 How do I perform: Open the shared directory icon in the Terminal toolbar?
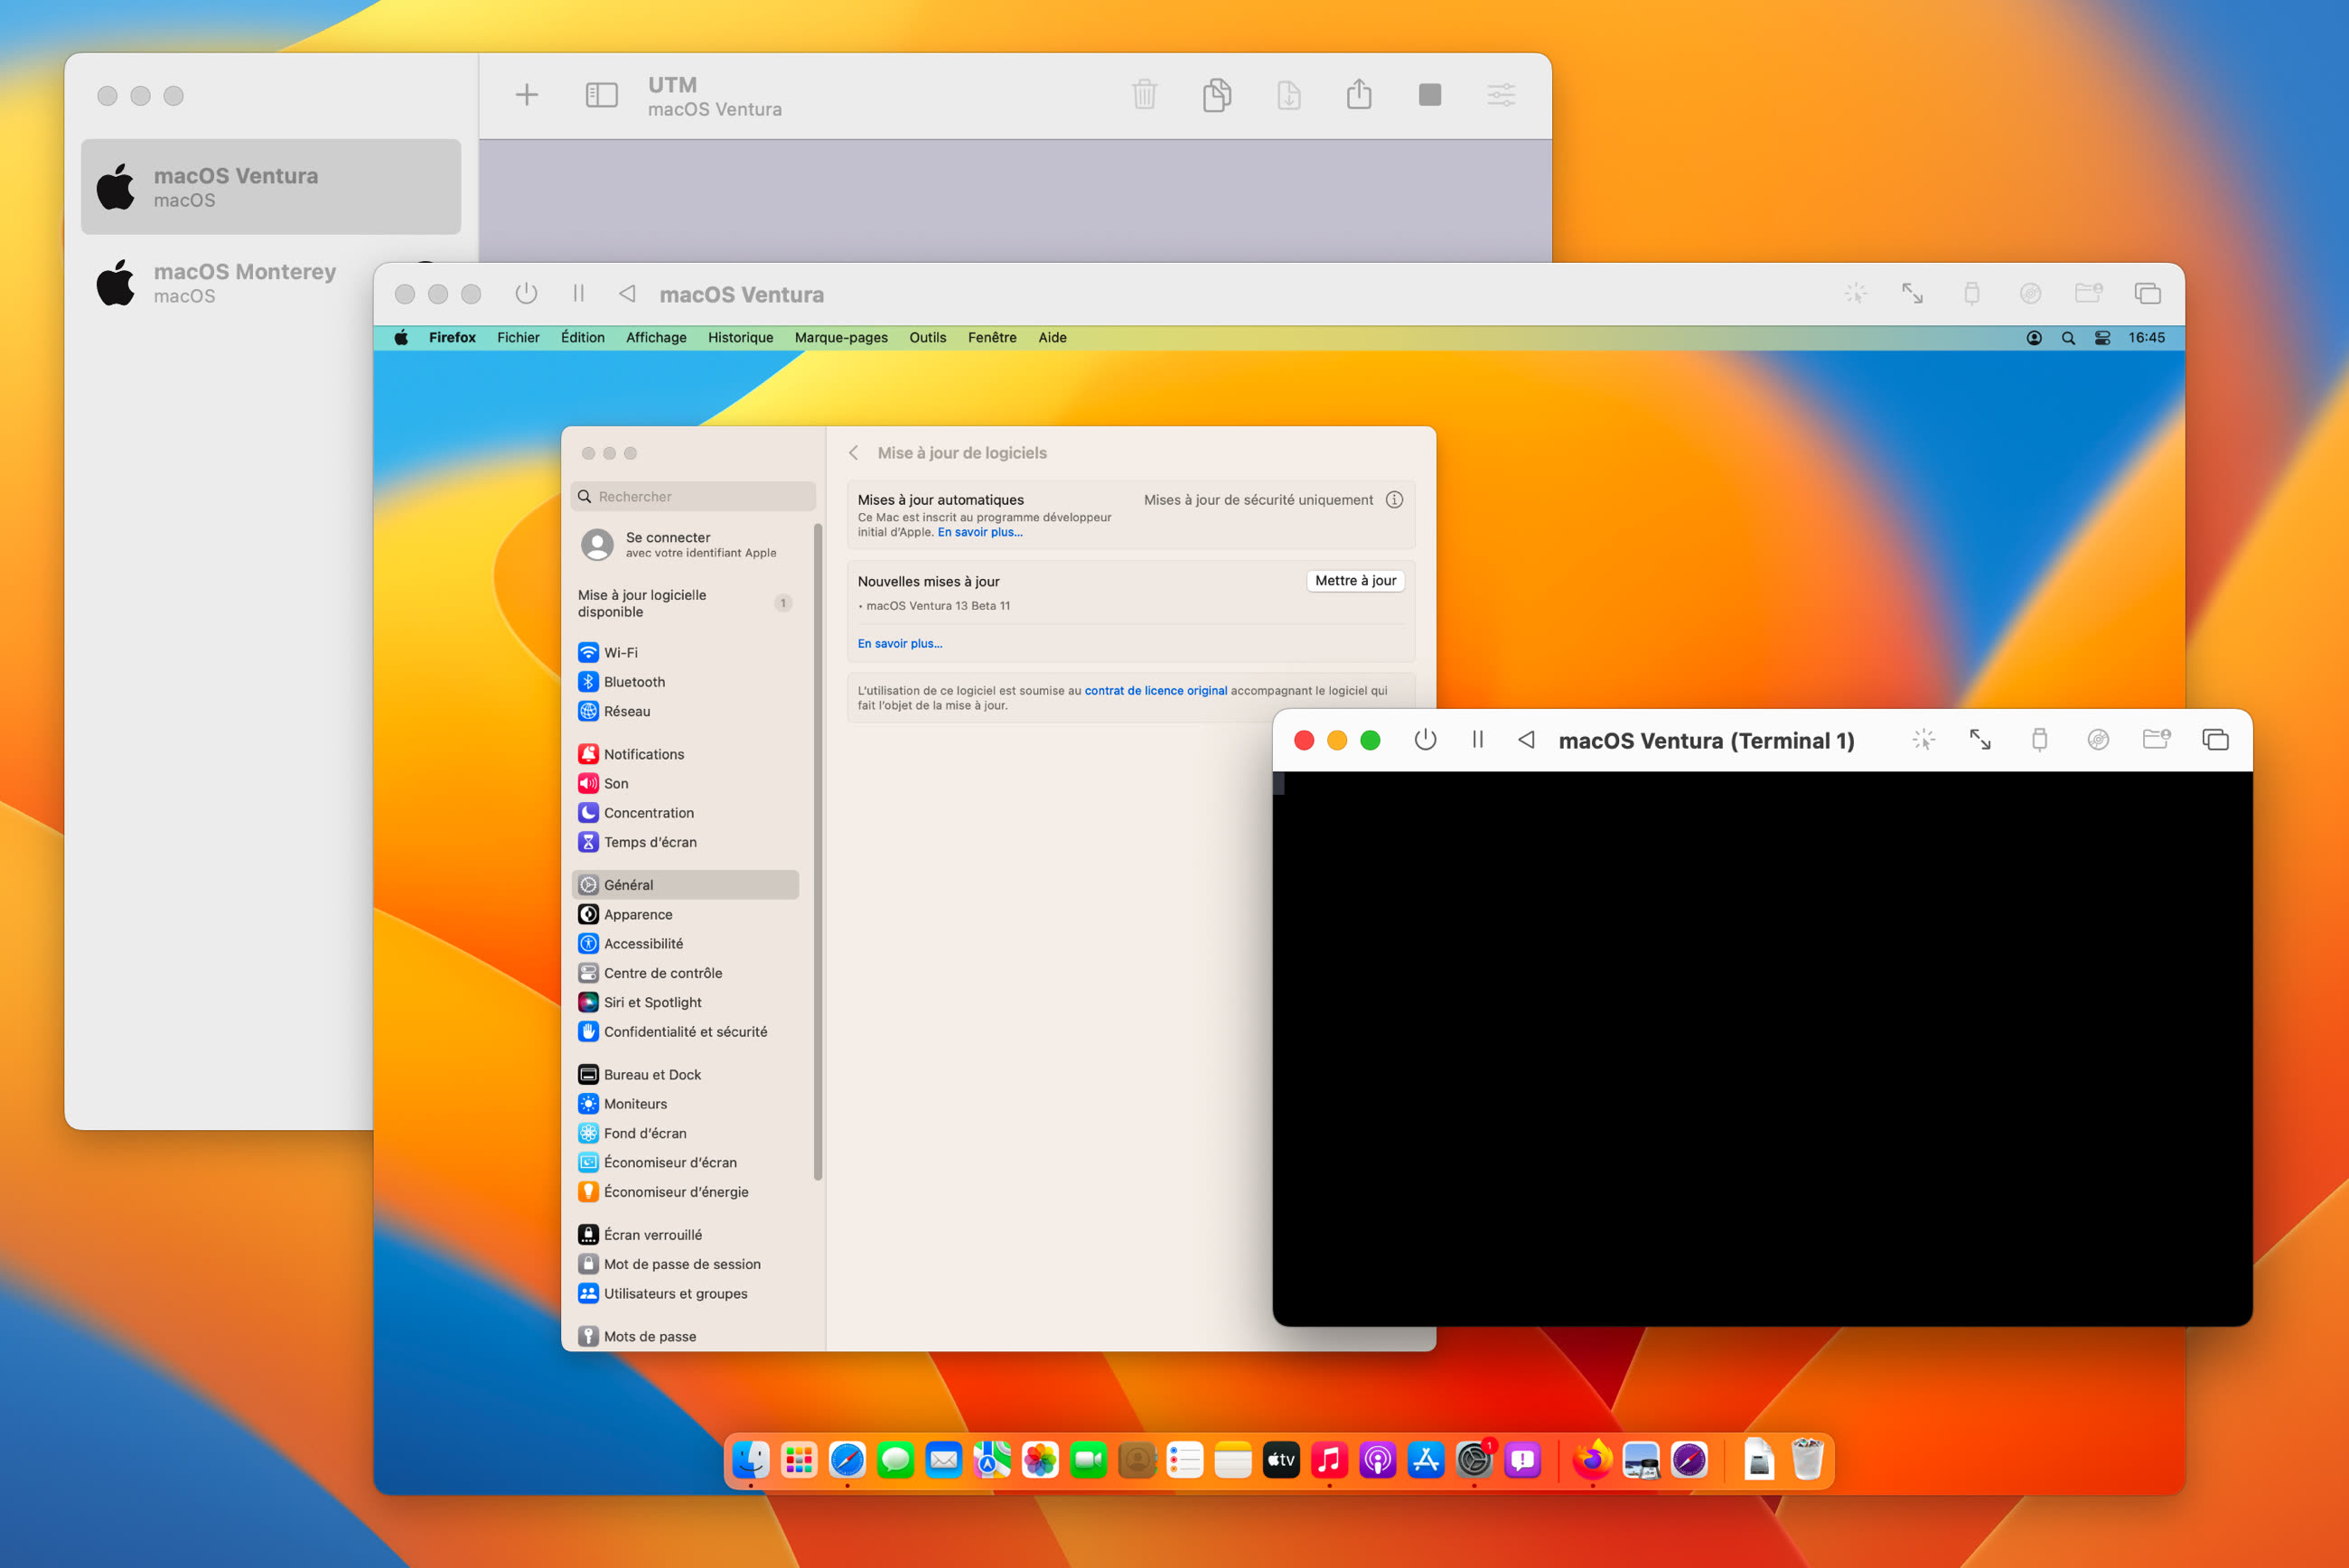coord(2155,740)
